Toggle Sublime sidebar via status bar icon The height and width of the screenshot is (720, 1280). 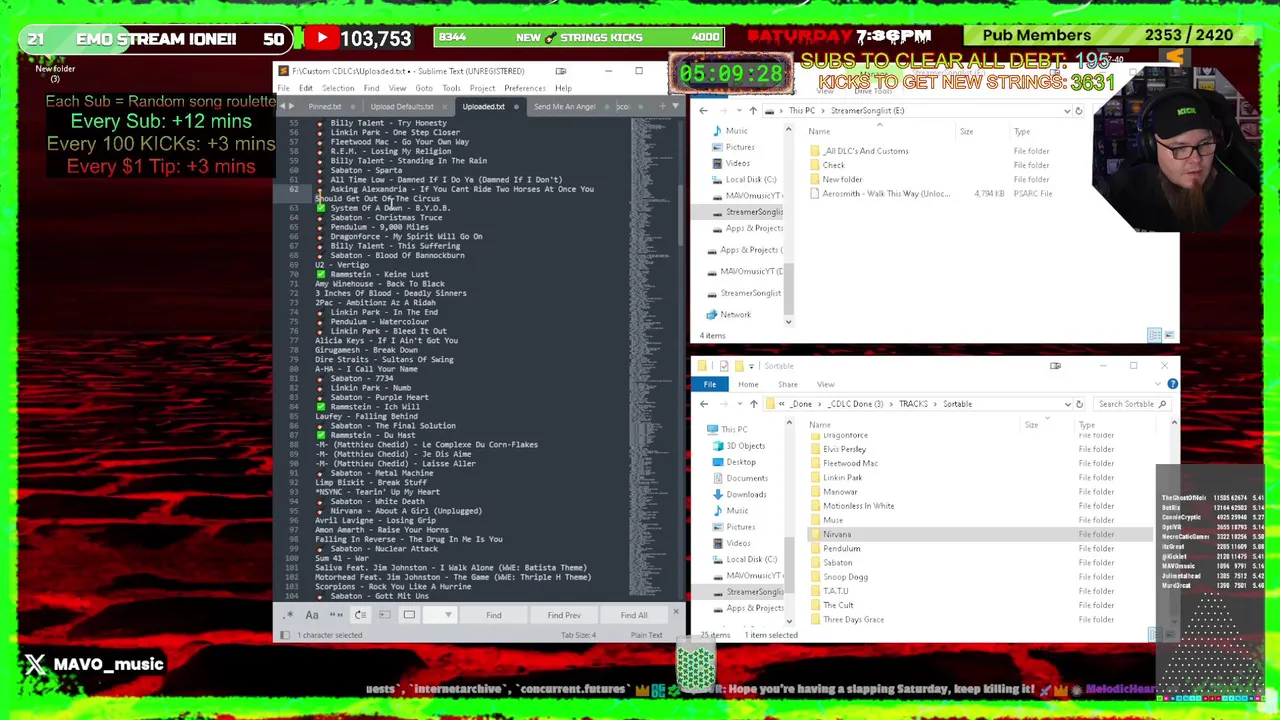[284, 635]
